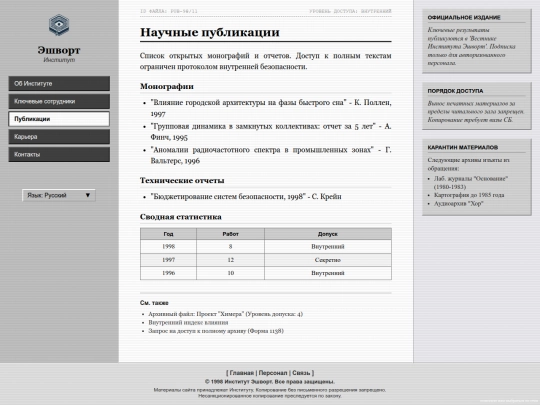The width and height of the screenshot is (540, 405).
Task: Click the works count cell showing 12
Action: click(230, 260)
